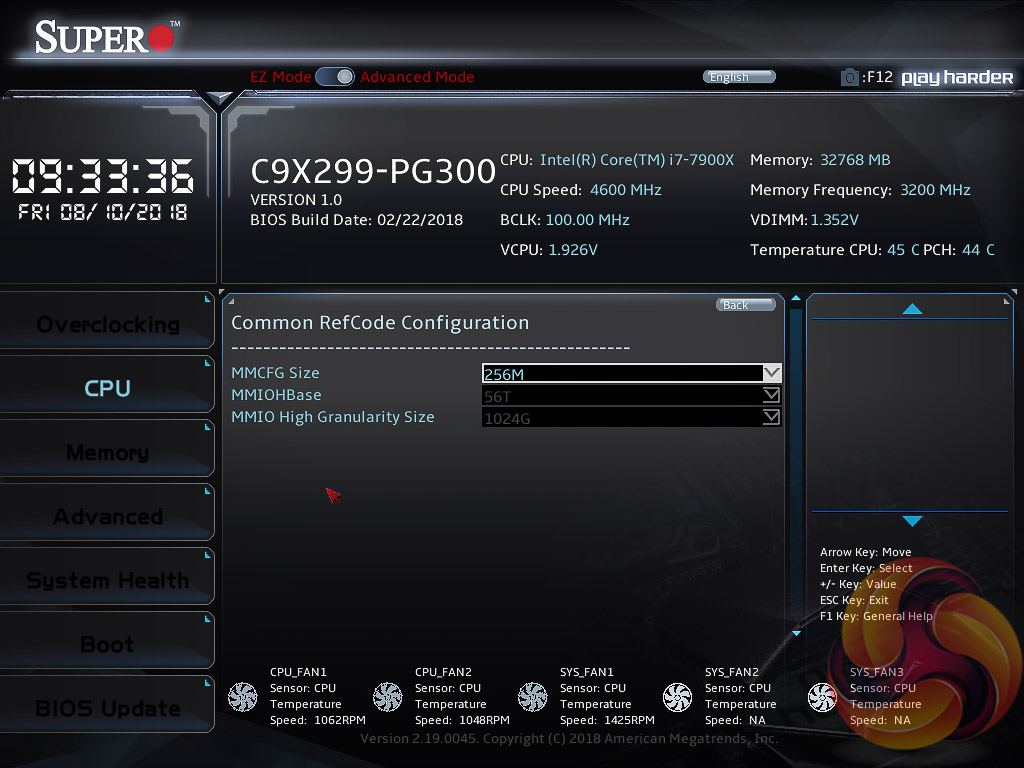Open the CPU menu

point(107,387)
